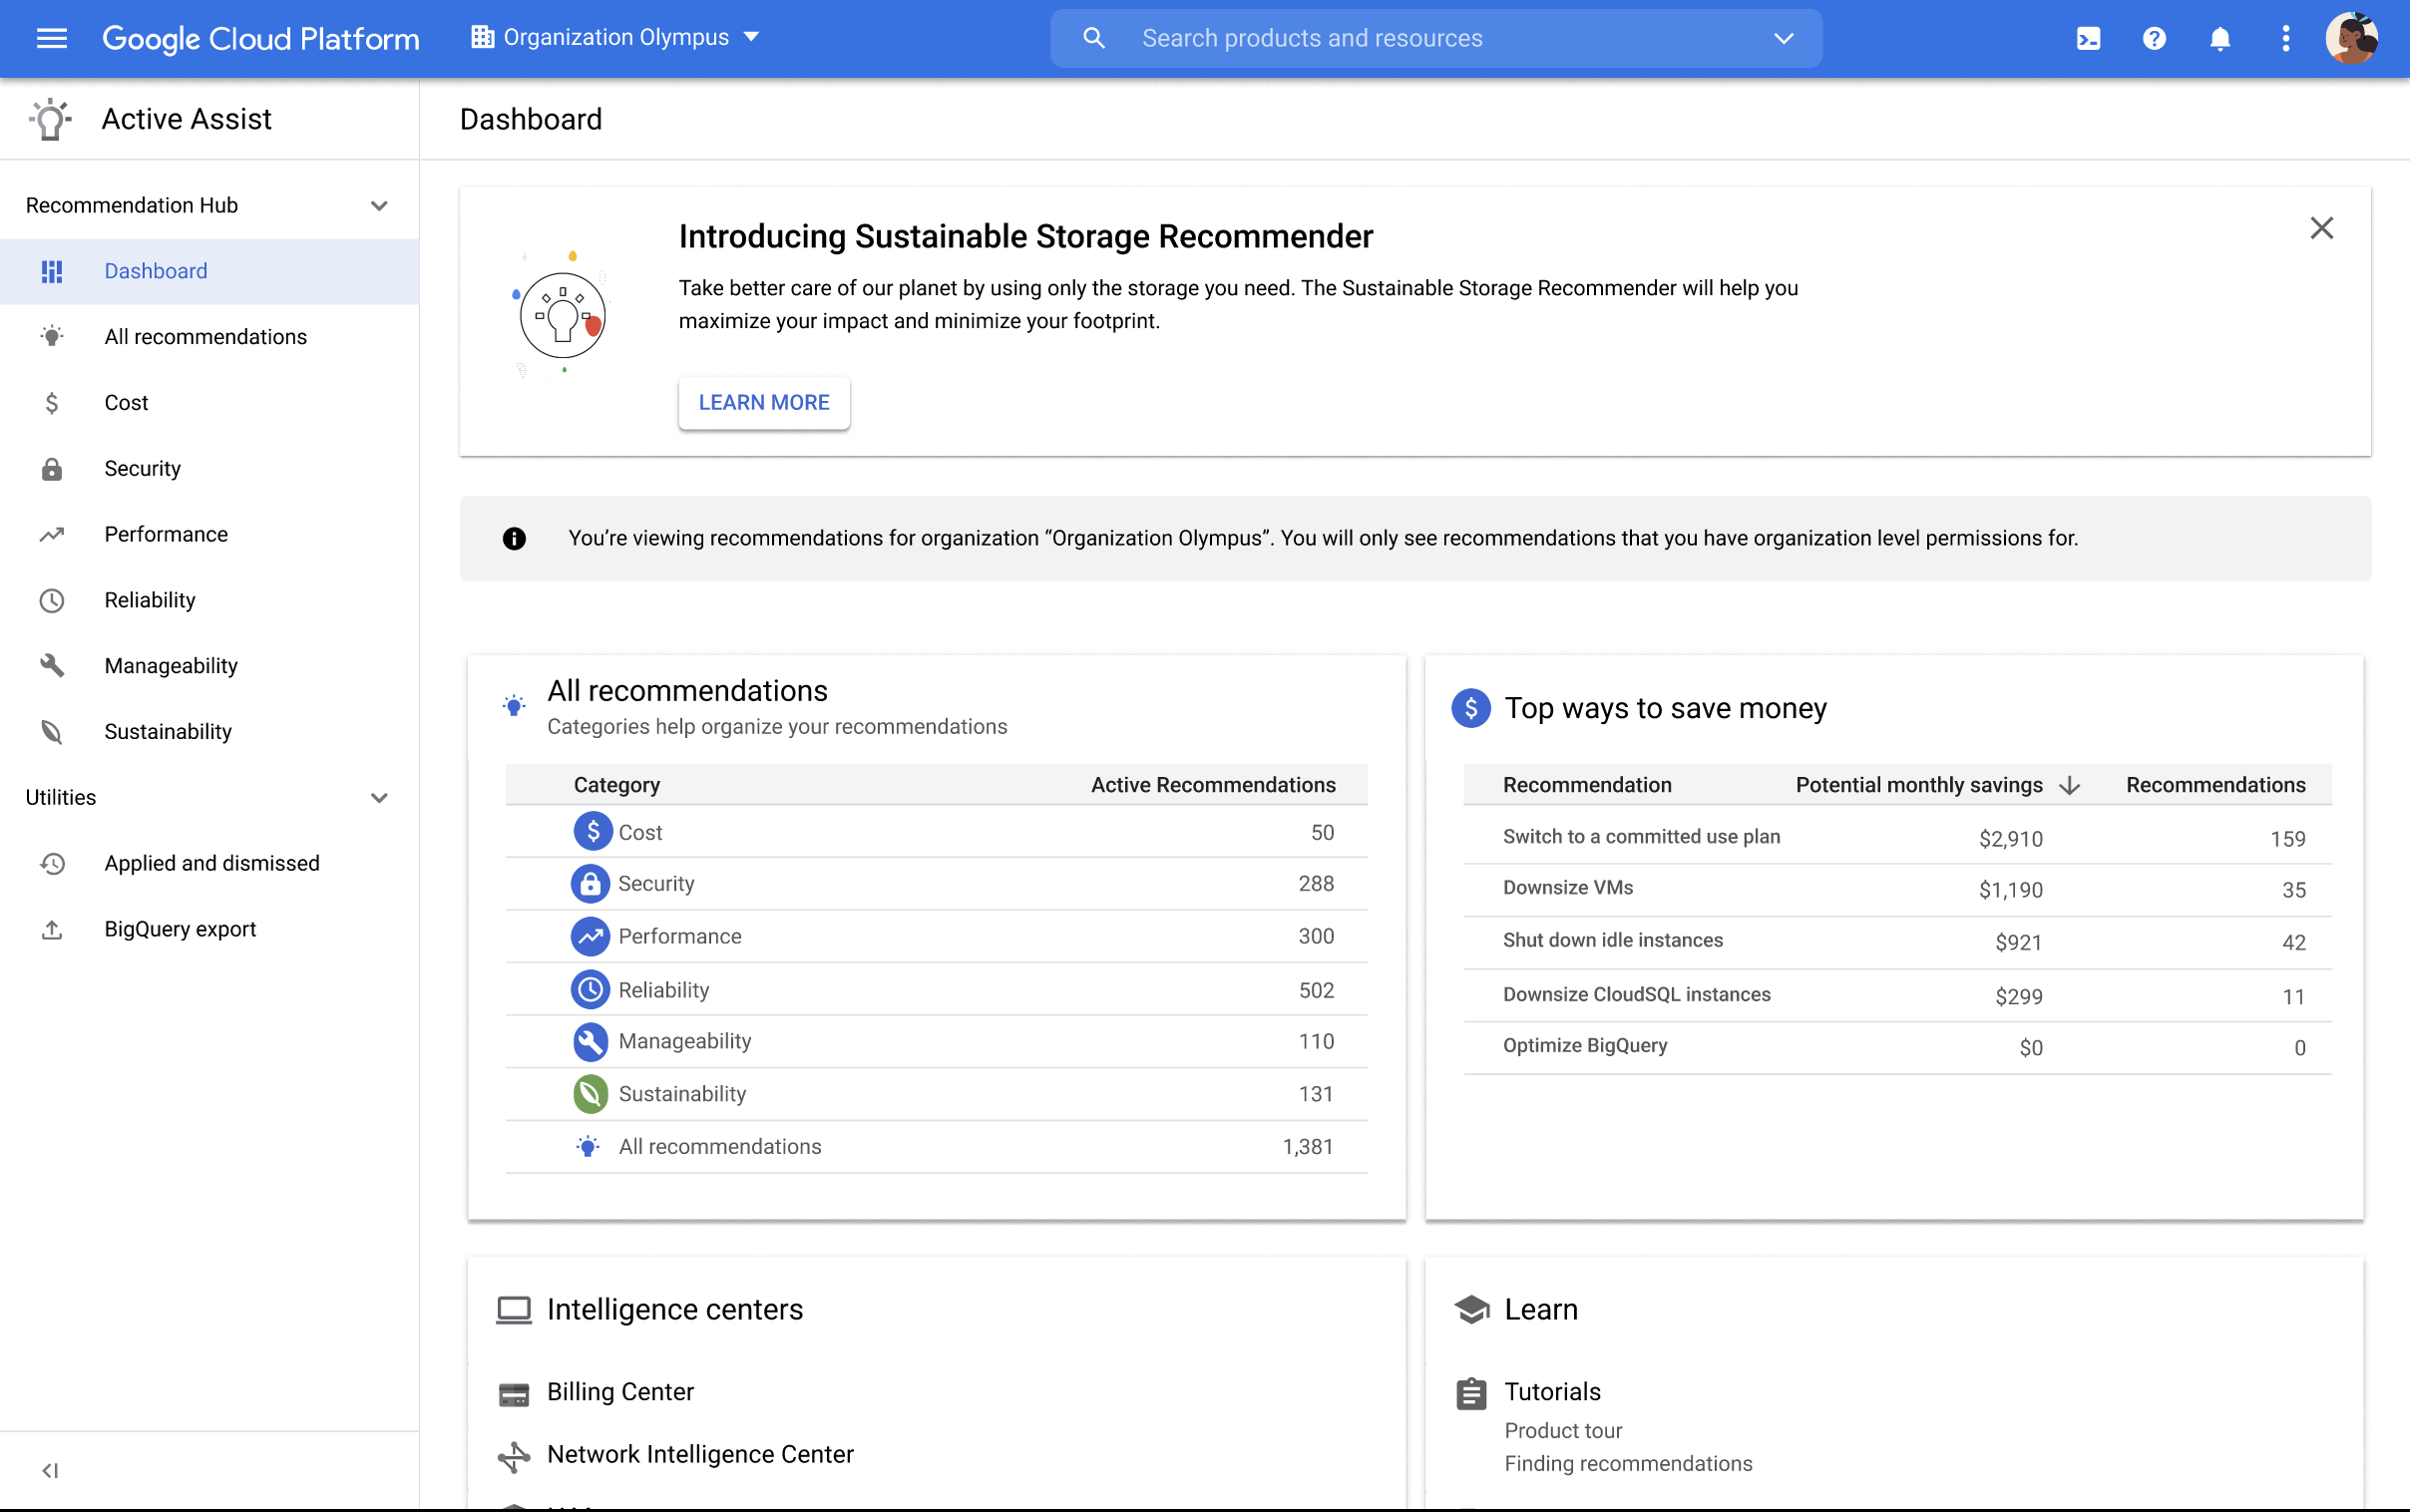Image resolution: width=2410 pixels, height=1512 pixels.
Task: Dismiss the Sustainable Storage Recommender banner
Action: 2326,228
